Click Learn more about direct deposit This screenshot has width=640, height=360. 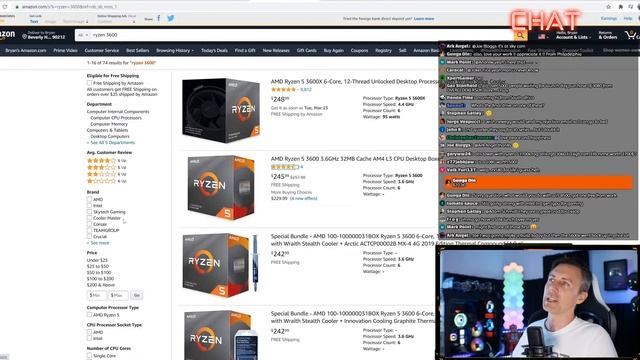[x=424, y=19]
